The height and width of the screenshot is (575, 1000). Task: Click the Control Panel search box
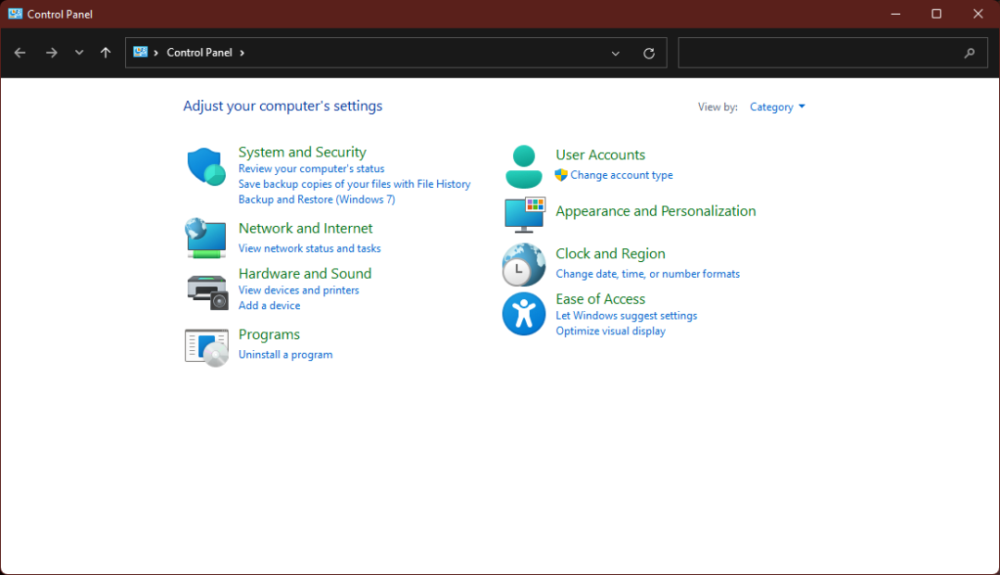tap(820, 53)
